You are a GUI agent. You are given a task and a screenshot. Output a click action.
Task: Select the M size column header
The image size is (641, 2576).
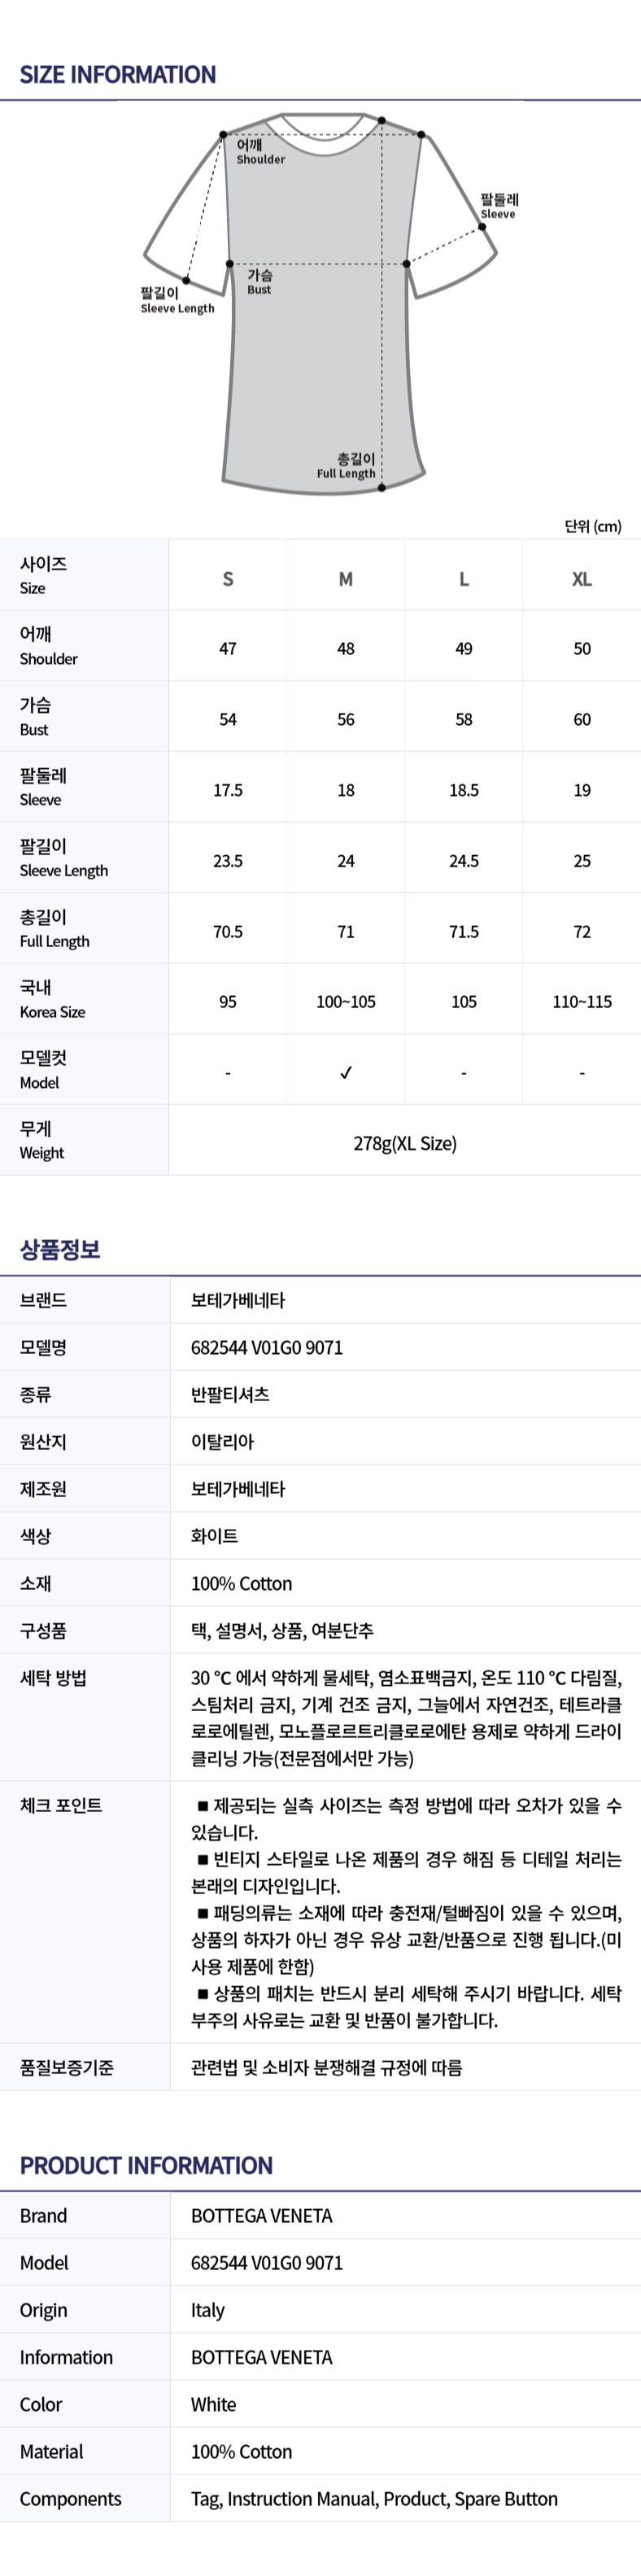346,579
